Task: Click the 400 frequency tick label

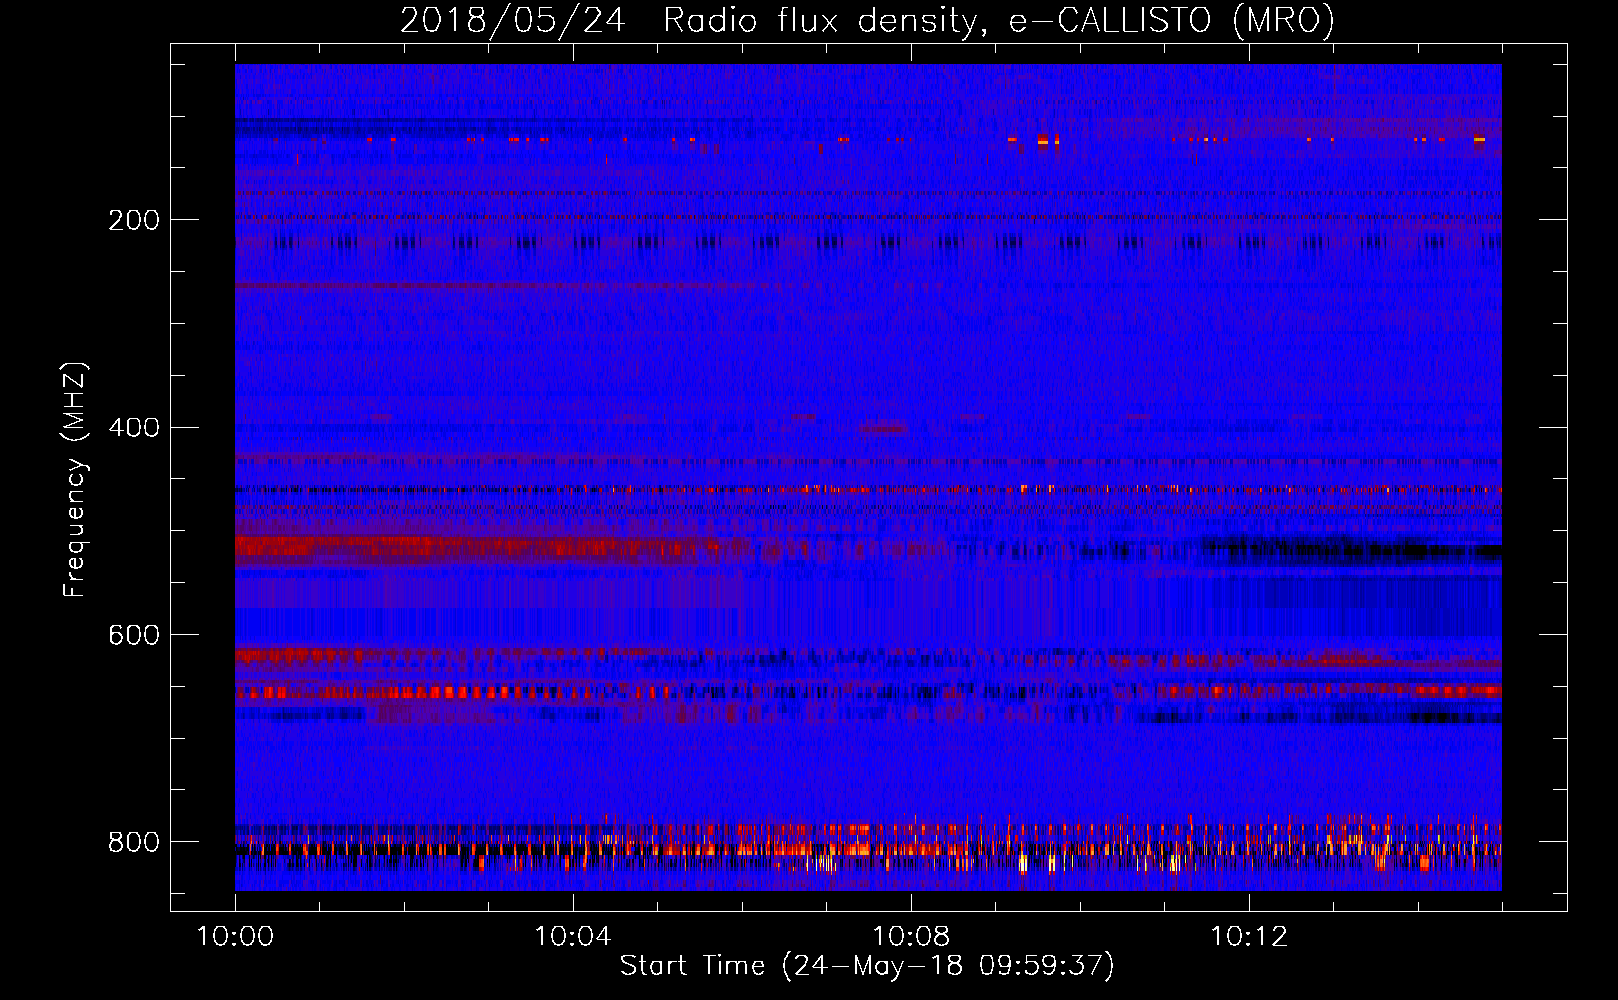Action: (134, 428)
